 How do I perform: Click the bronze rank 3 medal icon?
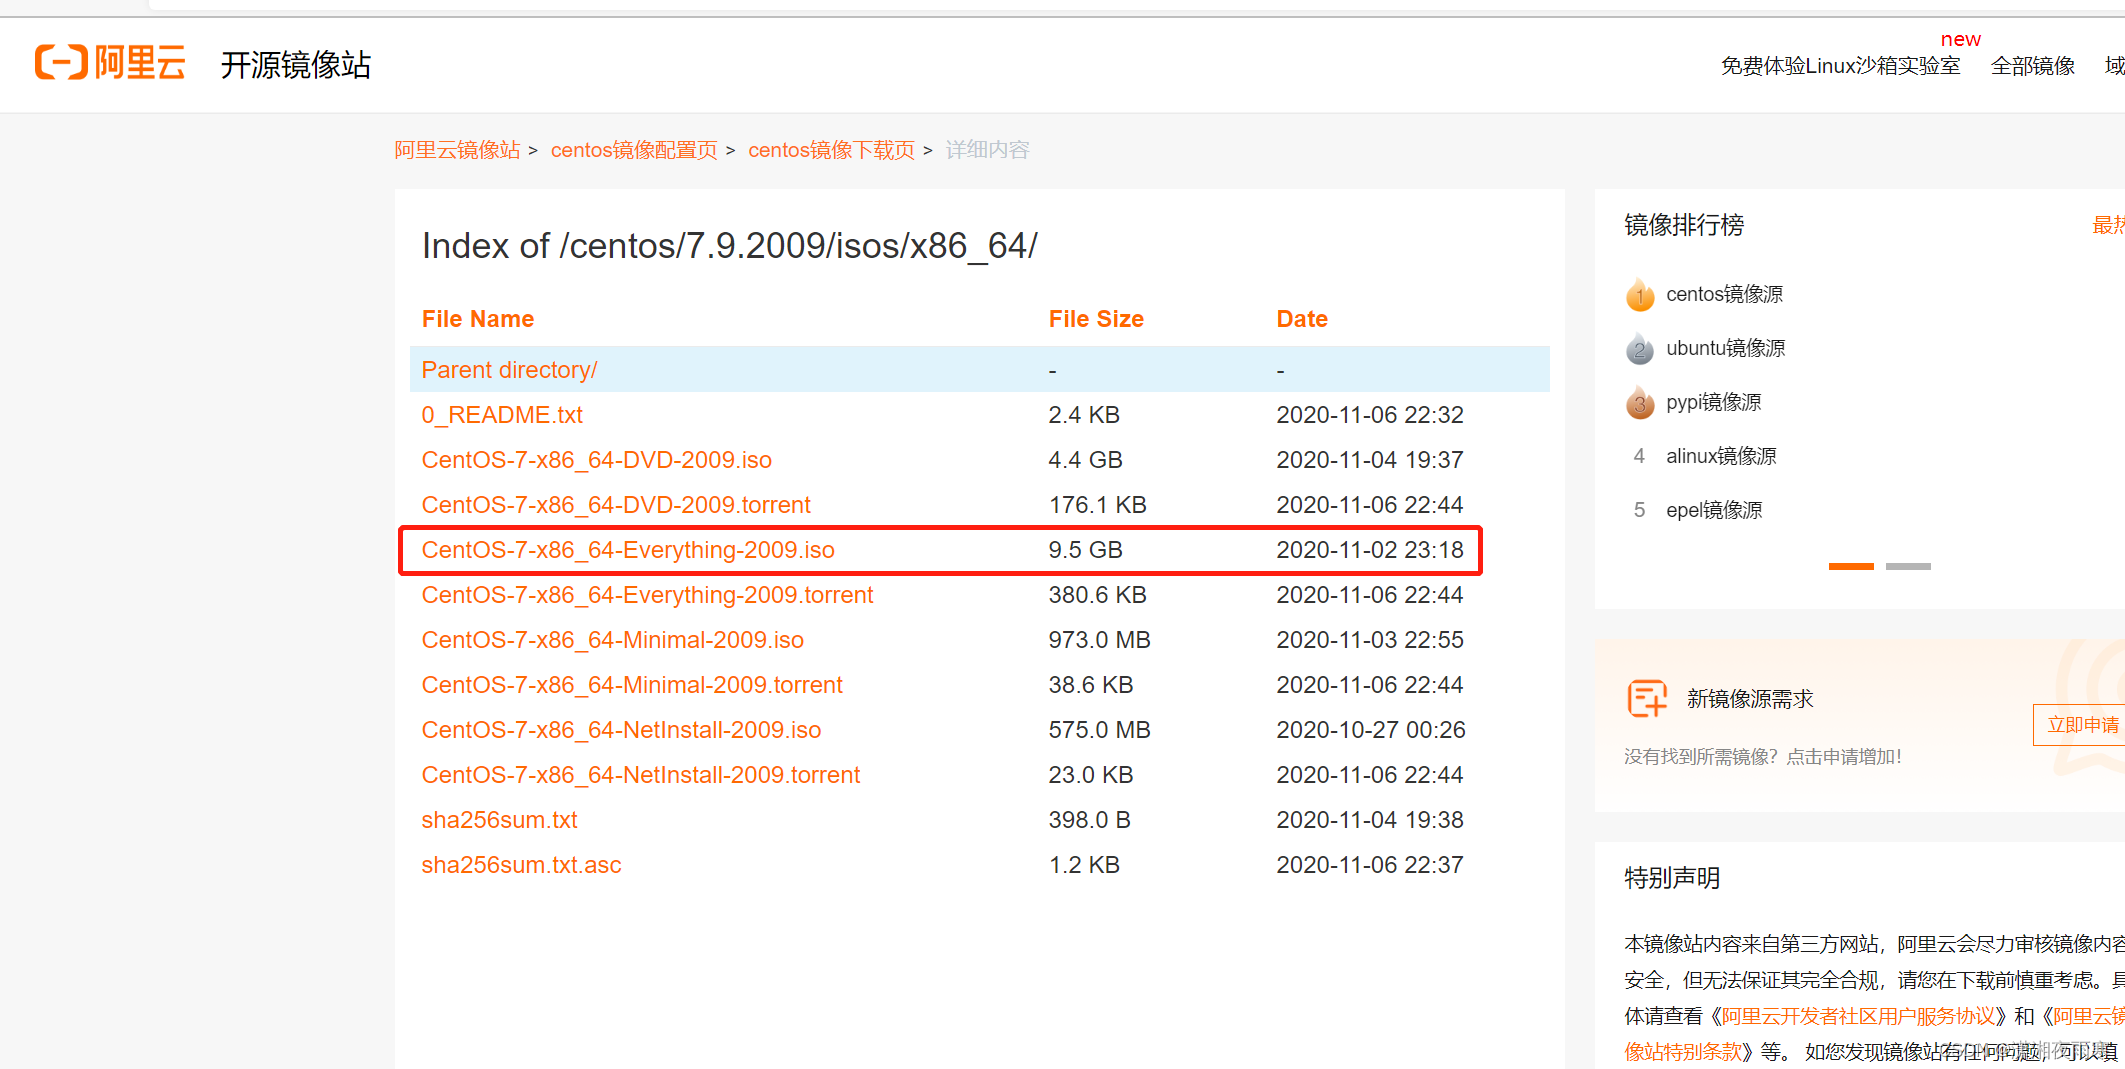tap(1640, 402)
